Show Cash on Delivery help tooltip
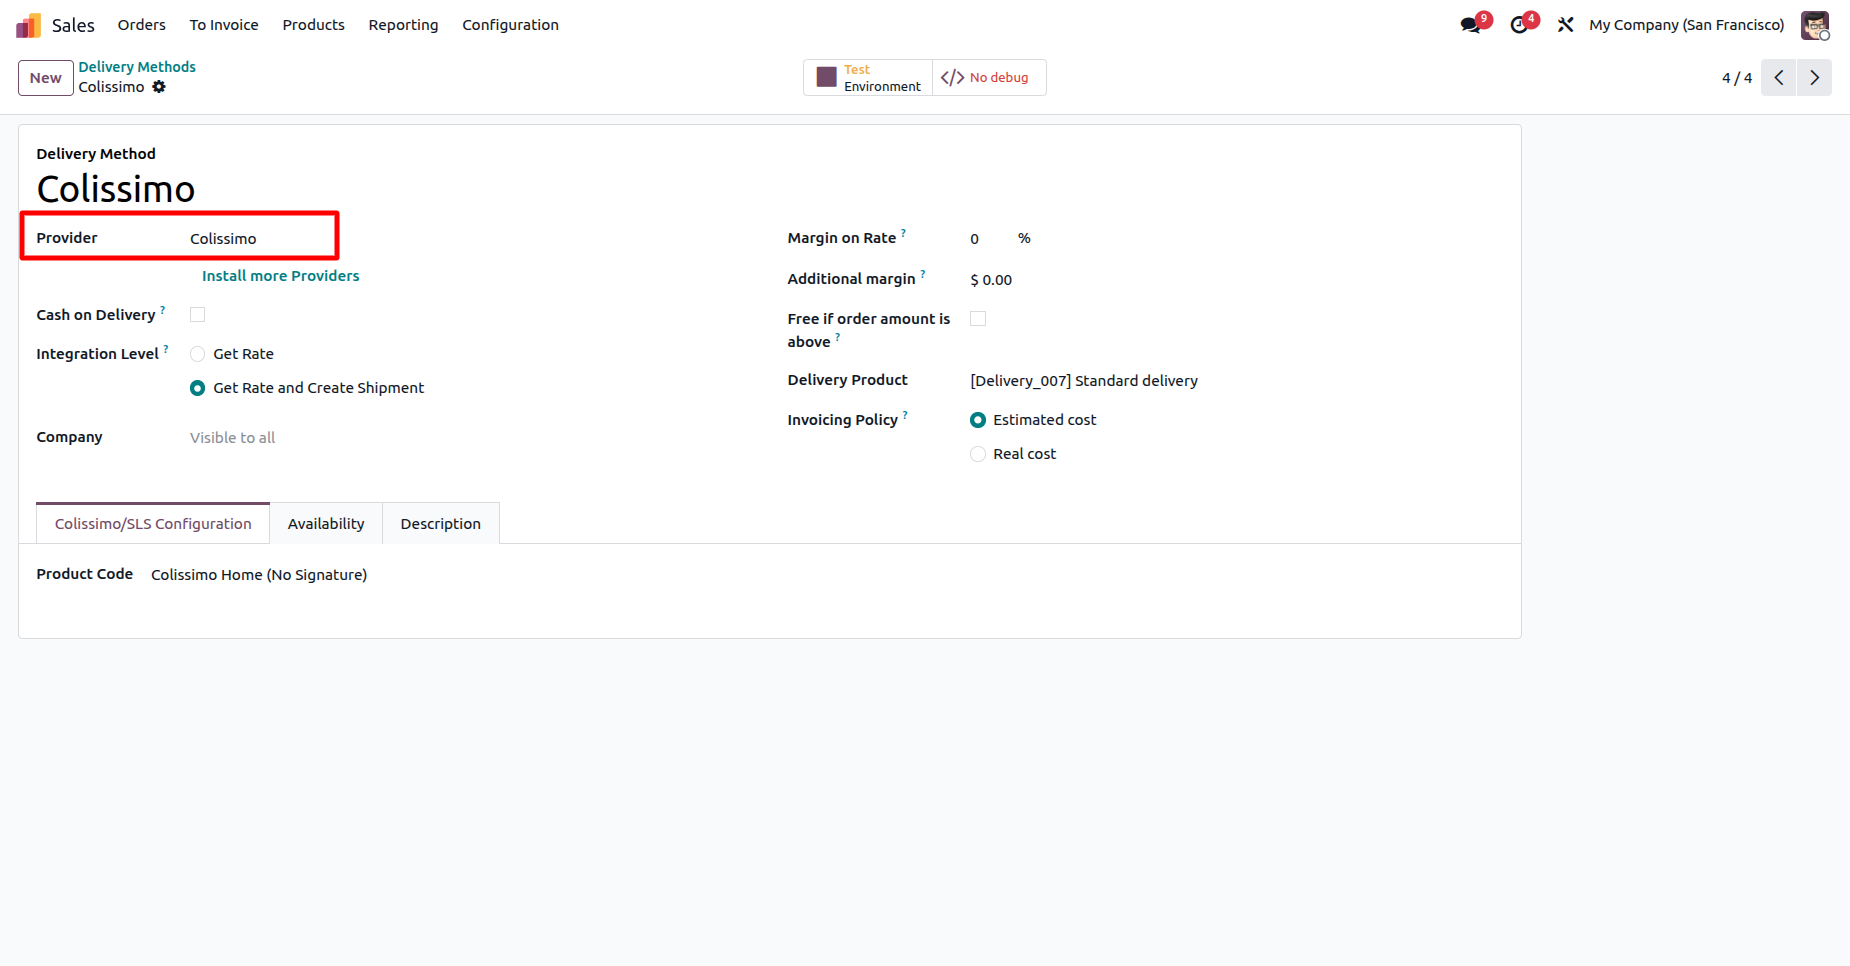The width and height of the screenshot is (1850, 966). point(163,310)
